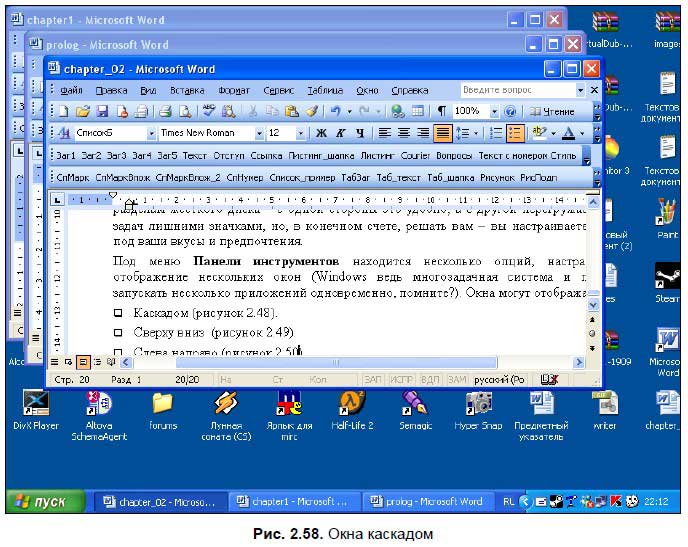Image resolution: width=688 pixels, height=547 pixels.
Task: Run spelling check (ABC checkmark icon)
Action: click(208, 111)
